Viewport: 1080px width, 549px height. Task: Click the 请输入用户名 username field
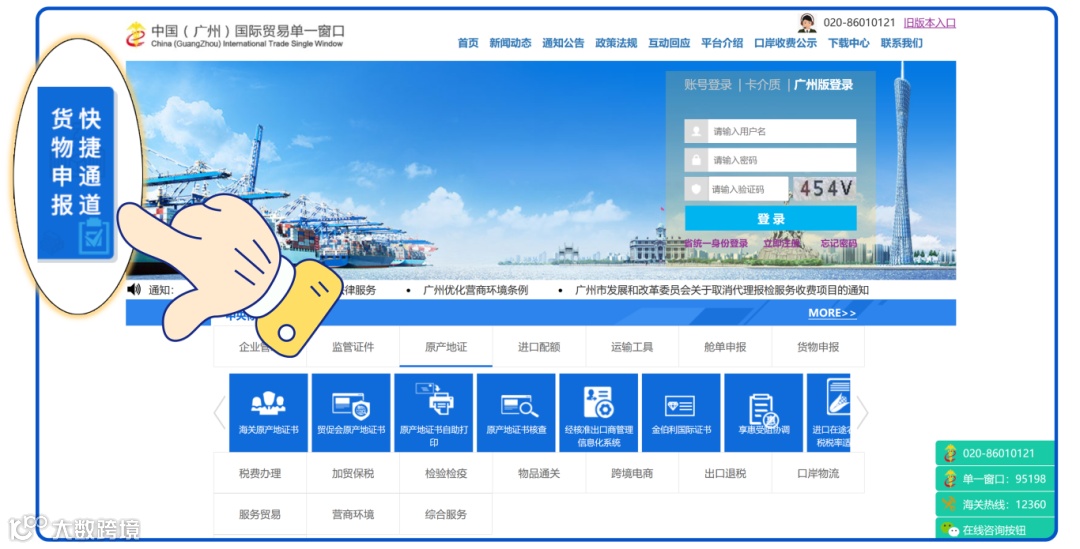(x=770, y=131)
